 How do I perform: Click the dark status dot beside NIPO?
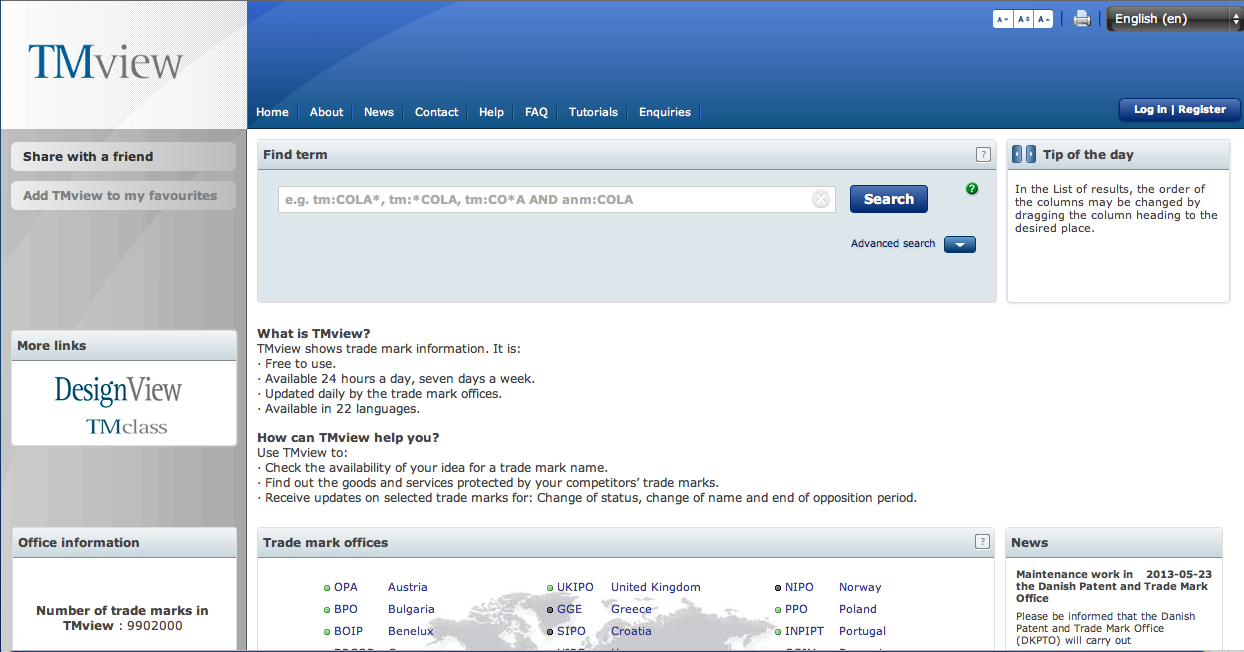(x=778, y=588)
